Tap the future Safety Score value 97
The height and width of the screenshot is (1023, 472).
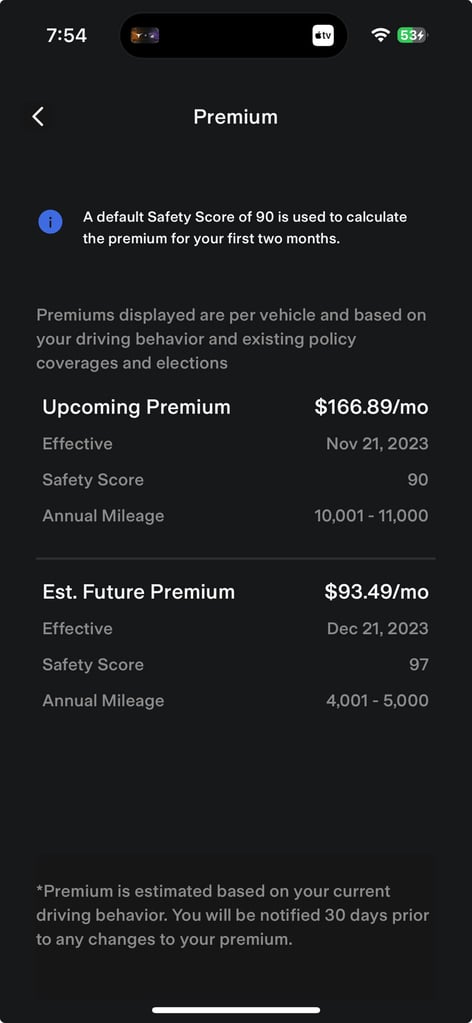[x=418, y=664]
